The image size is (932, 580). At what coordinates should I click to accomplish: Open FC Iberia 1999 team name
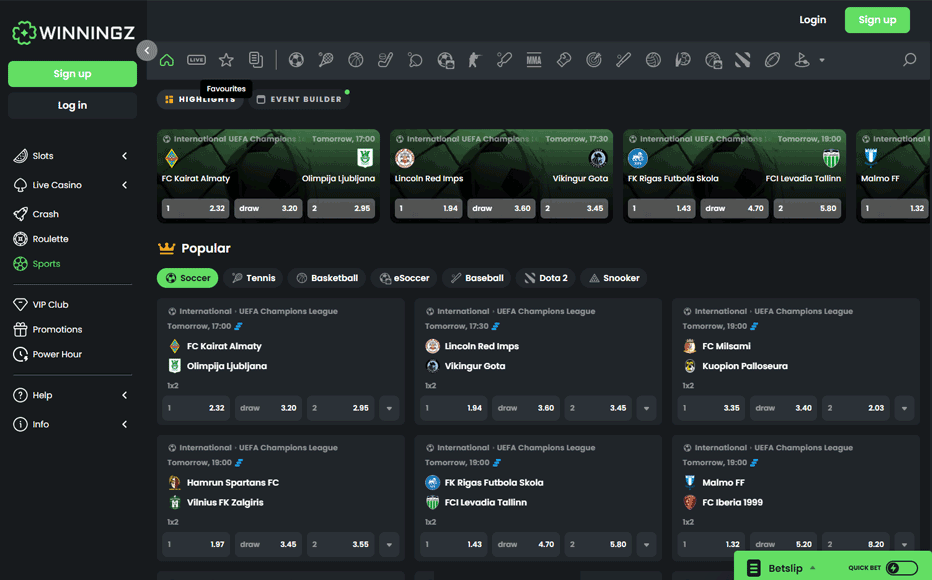pyautogui.click(x=732, y=502)
